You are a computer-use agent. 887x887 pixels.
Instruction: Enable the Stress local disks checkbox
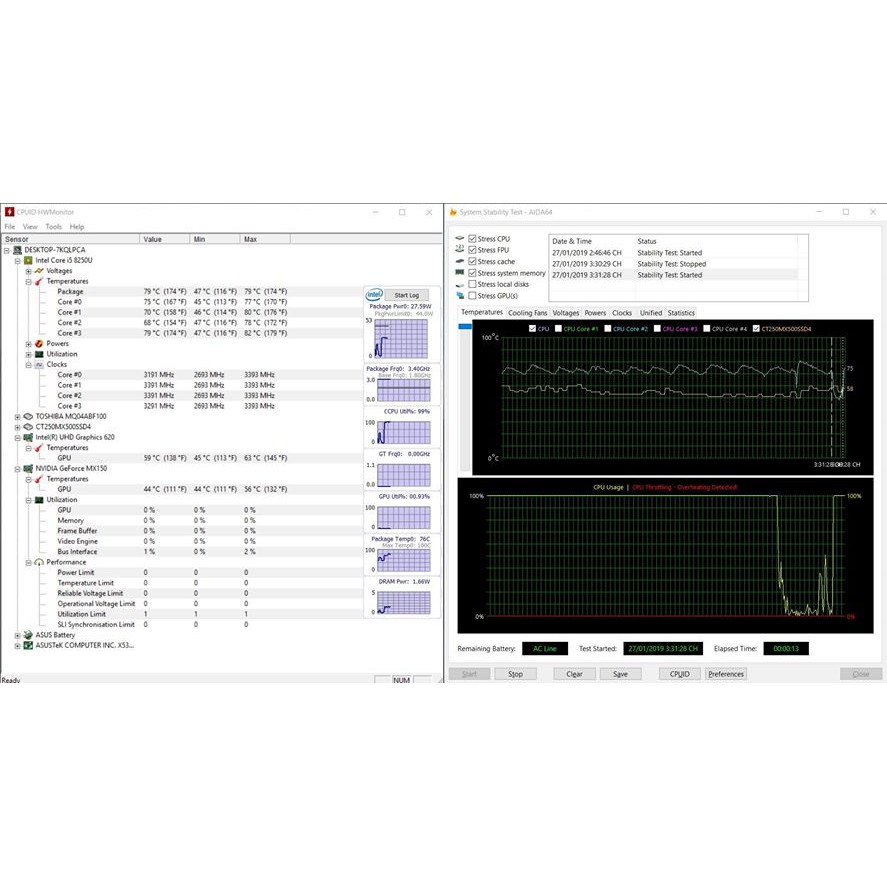point(472,284)
